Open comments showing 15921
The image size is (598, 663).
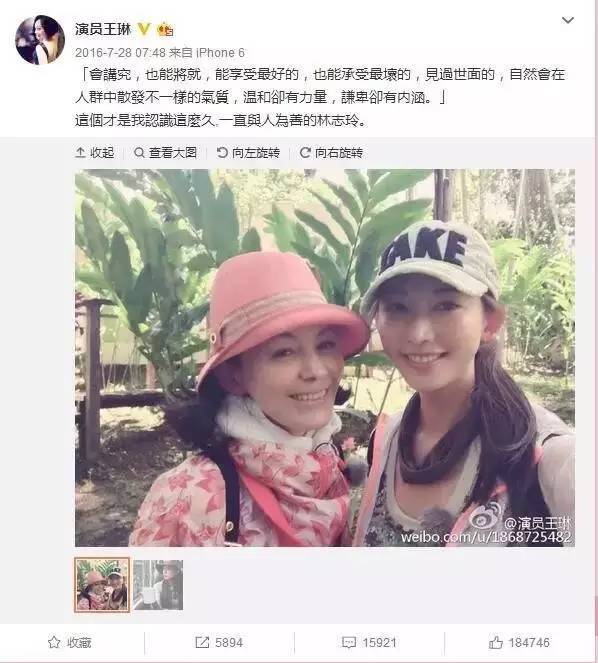tap(369, 643)
